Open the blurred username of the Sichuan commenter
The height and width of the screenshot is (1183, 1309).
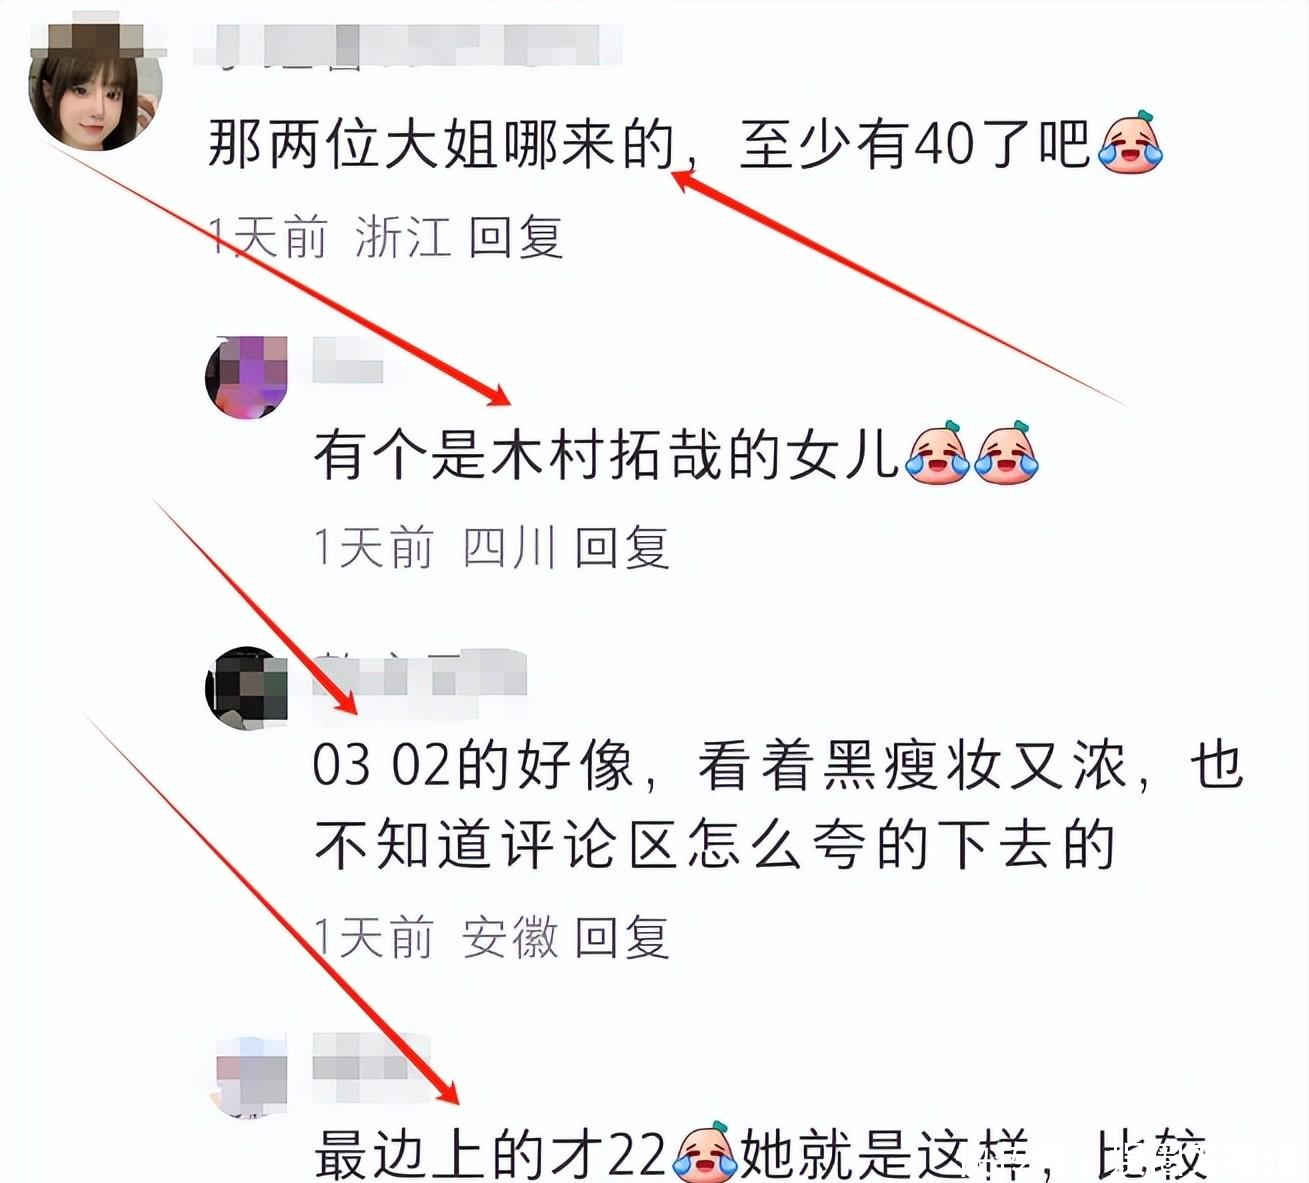[x=348, y=360]
